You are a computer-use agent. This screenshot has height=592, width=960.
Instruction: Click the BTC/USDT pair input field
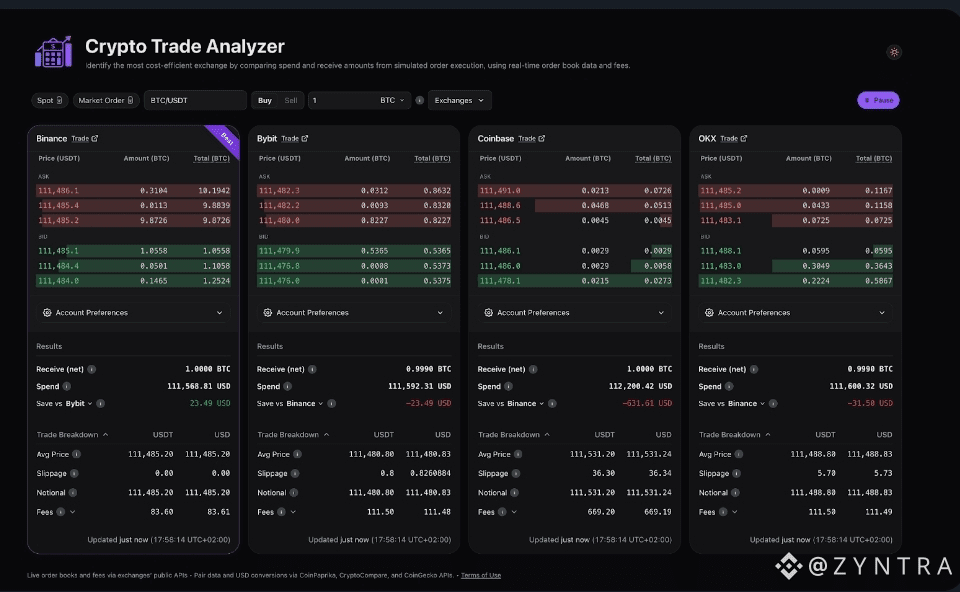click(x=195, y=100)
